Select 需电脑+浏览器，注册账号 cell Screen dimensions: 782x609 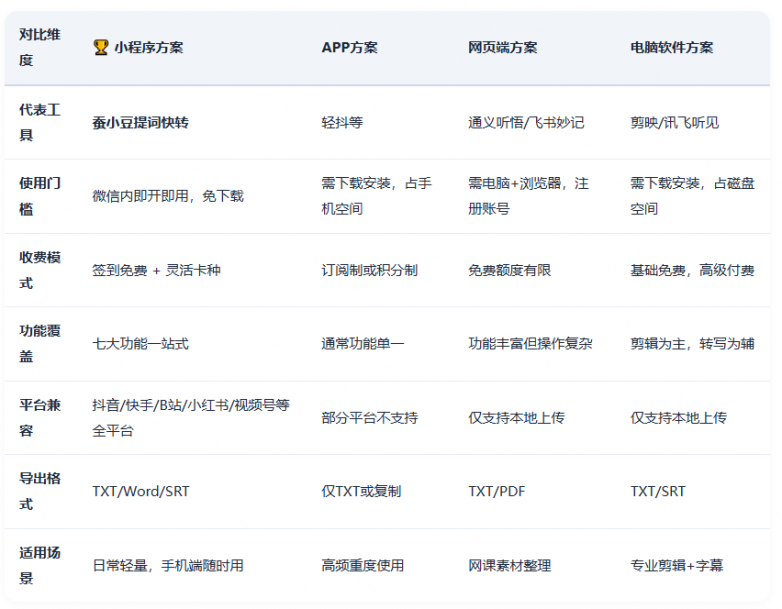pyautogui.click(x=528, y=196)
